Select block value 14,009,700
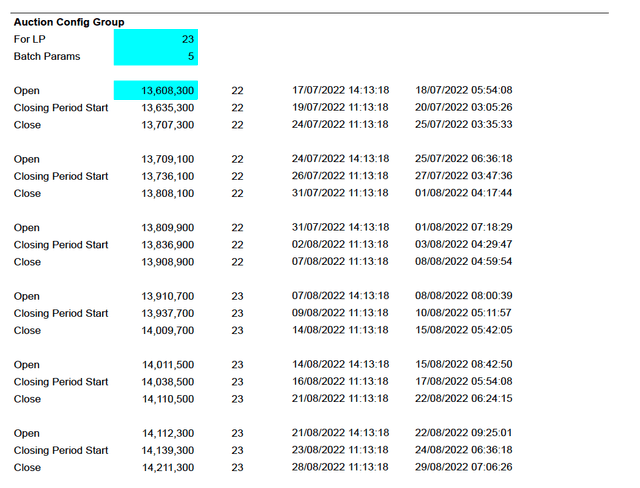Screen dimensions: 640x488 pos(168,331)
